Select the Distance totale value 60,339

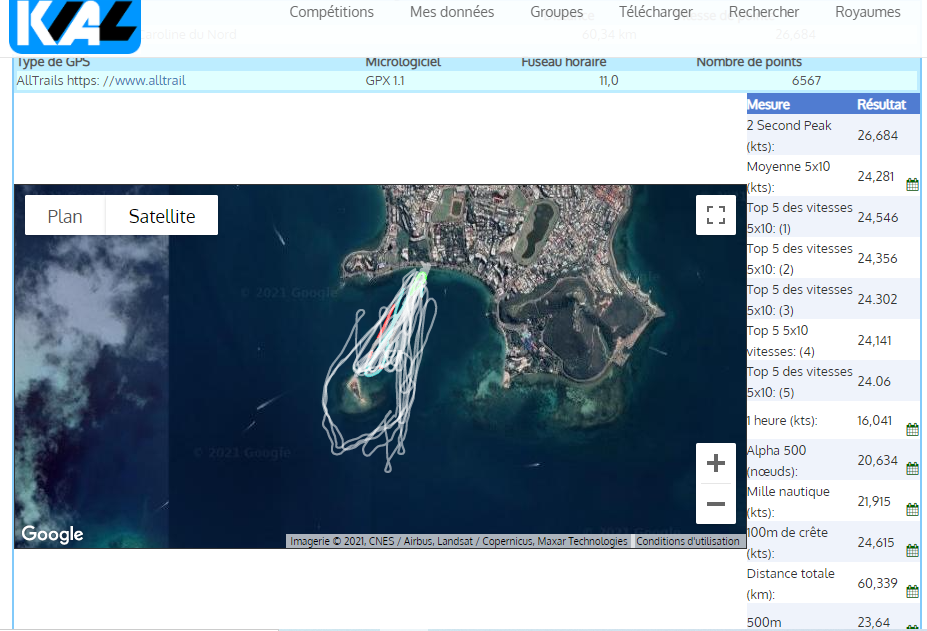[x=877, y=583]
